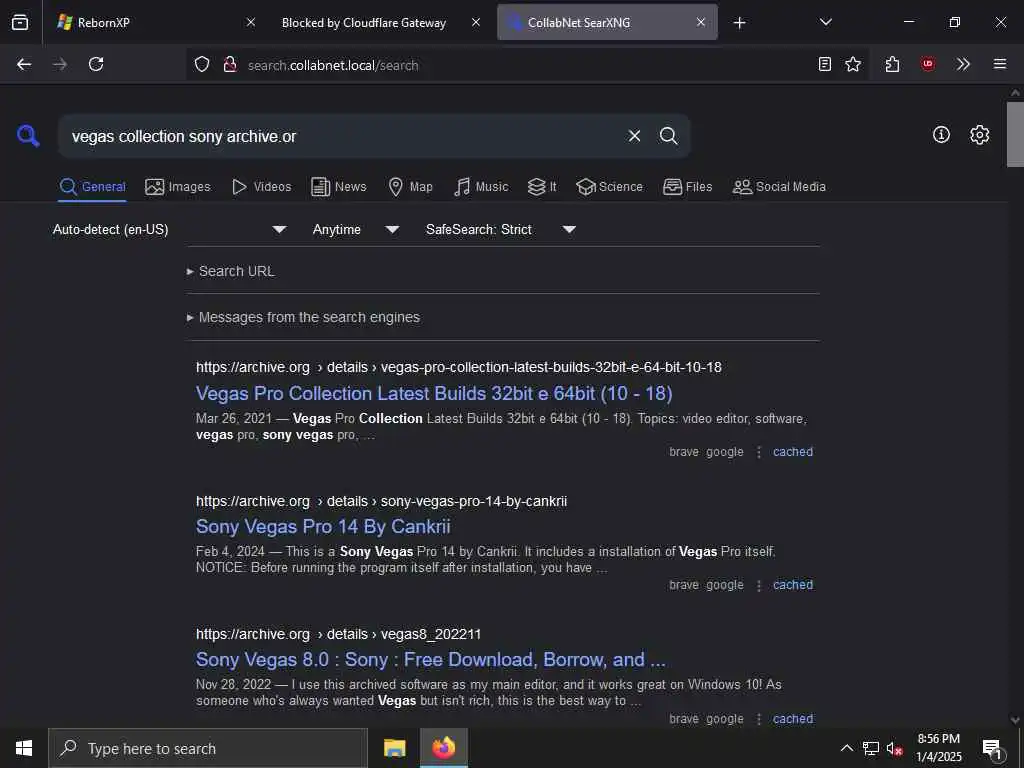Open the Firefox View icon

(20, 22)
